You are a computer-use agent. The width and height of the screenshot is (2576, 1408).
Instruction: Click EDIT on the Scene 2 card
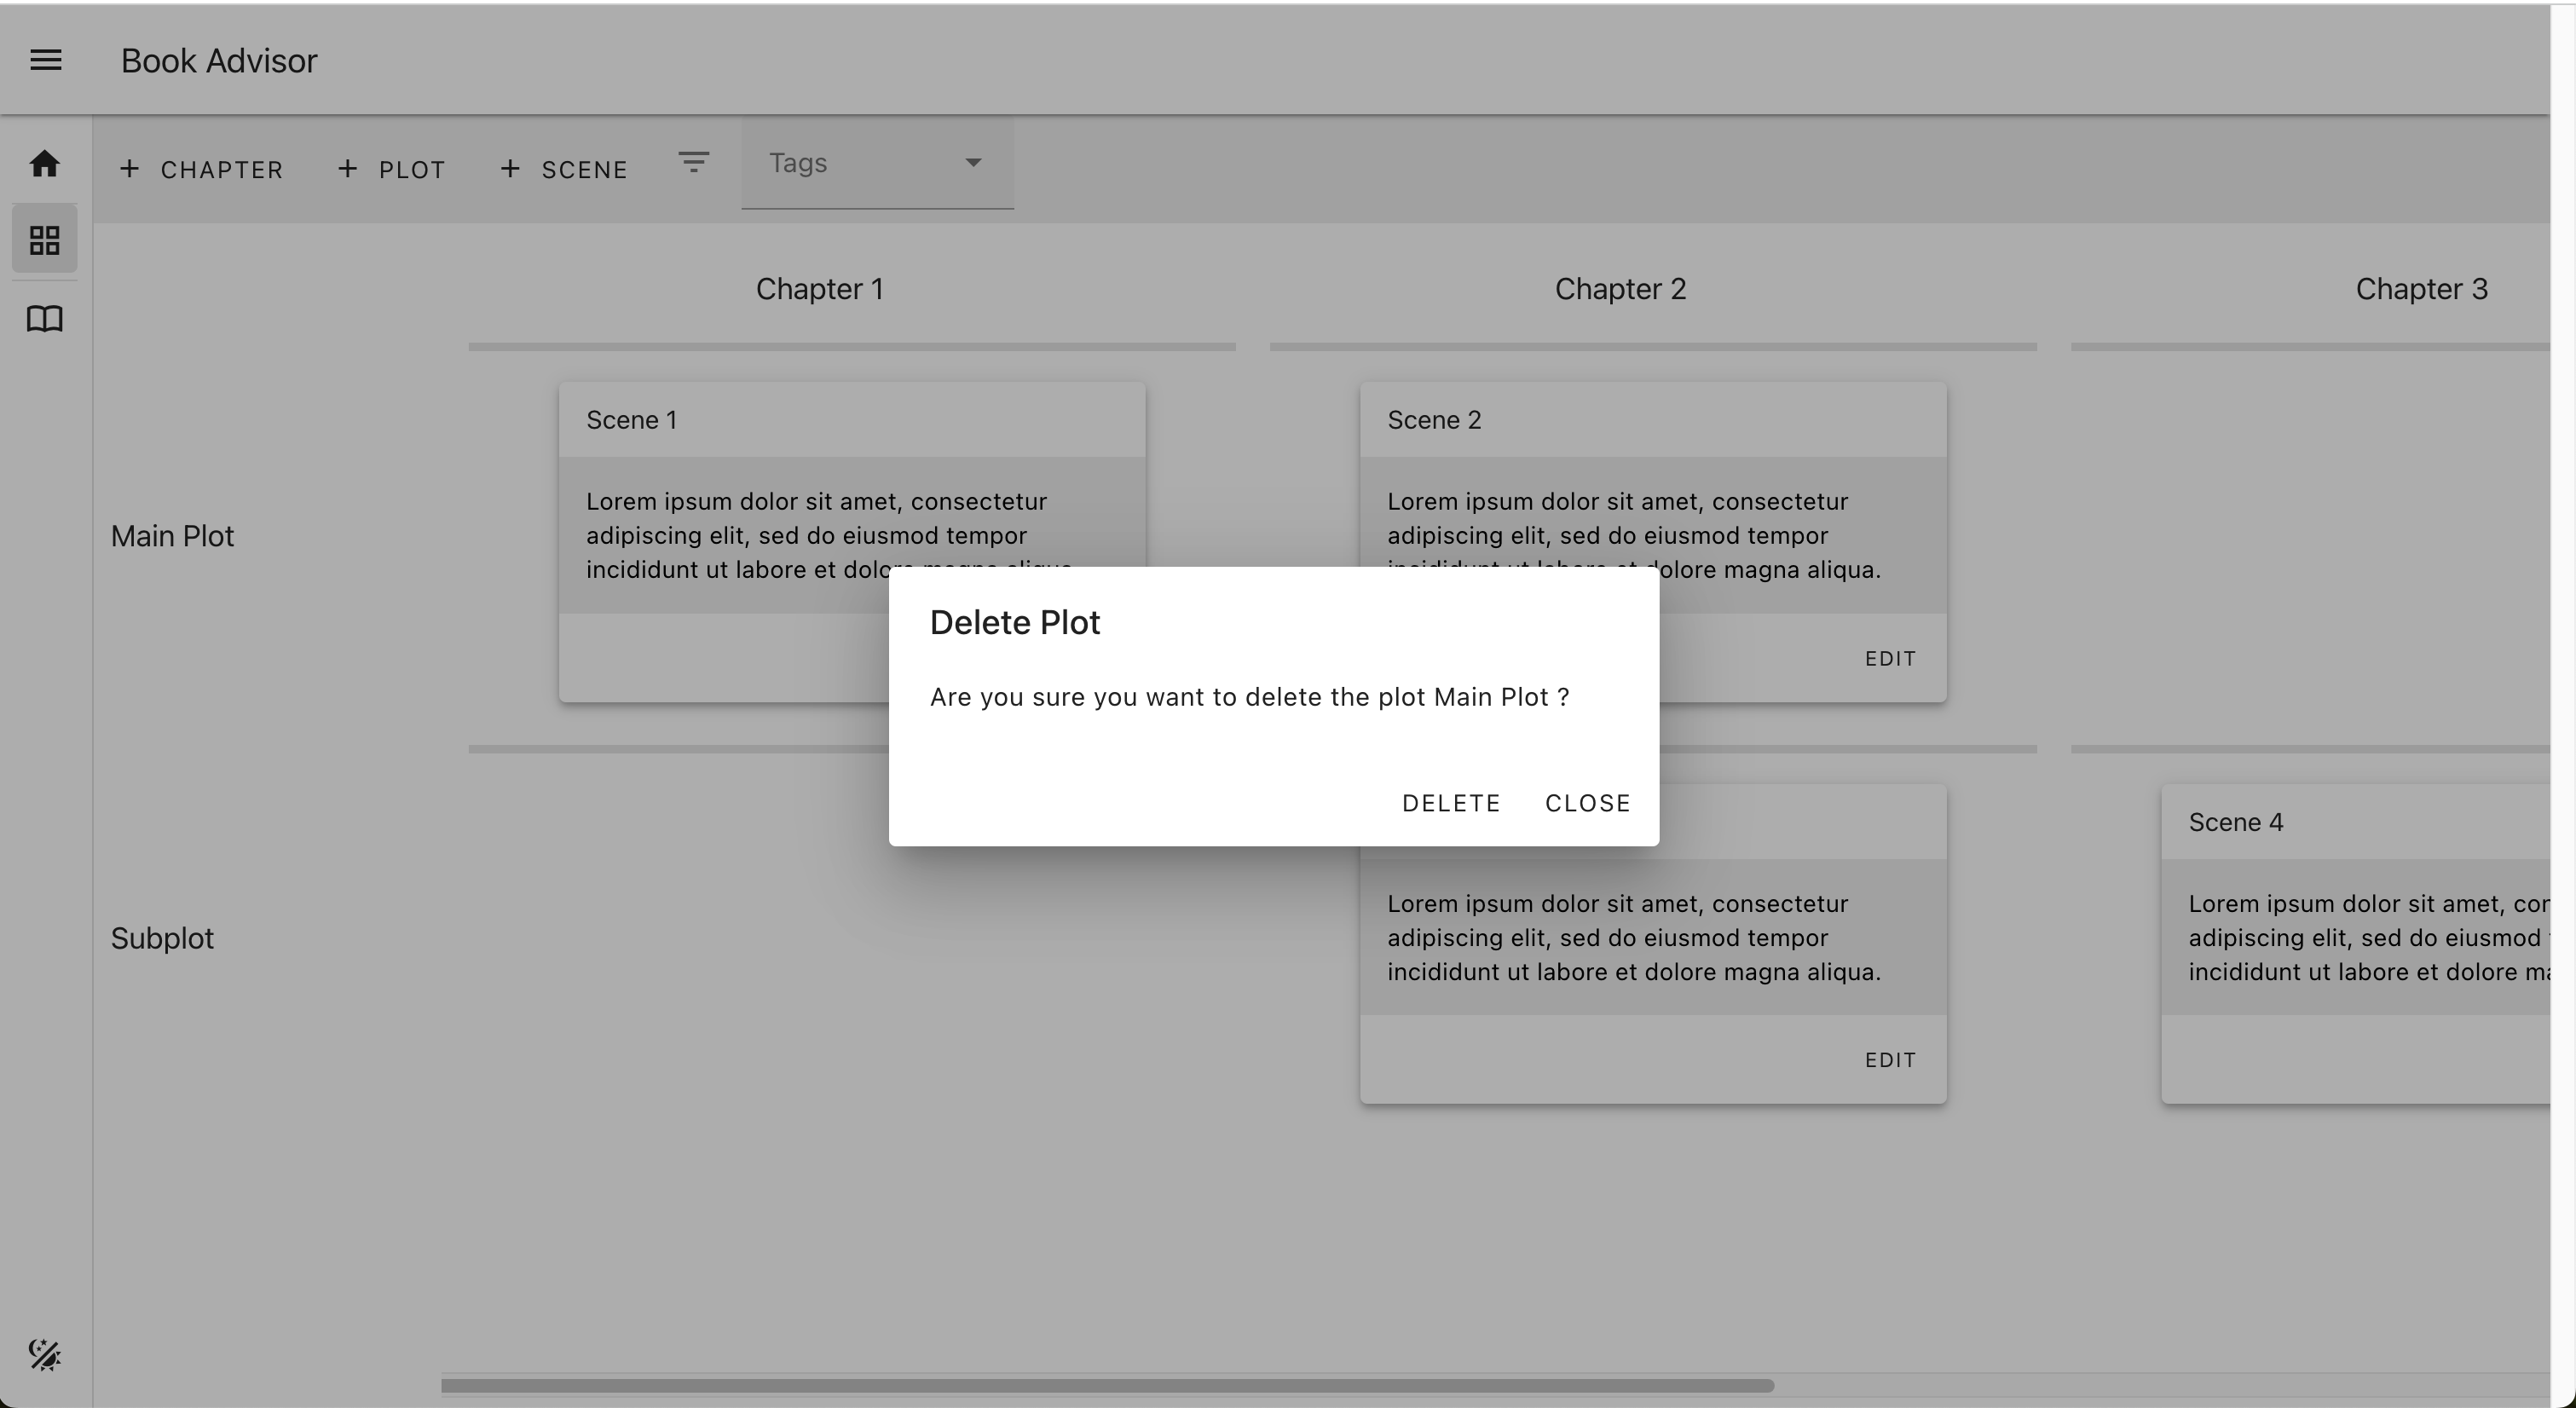point(1890,658)
